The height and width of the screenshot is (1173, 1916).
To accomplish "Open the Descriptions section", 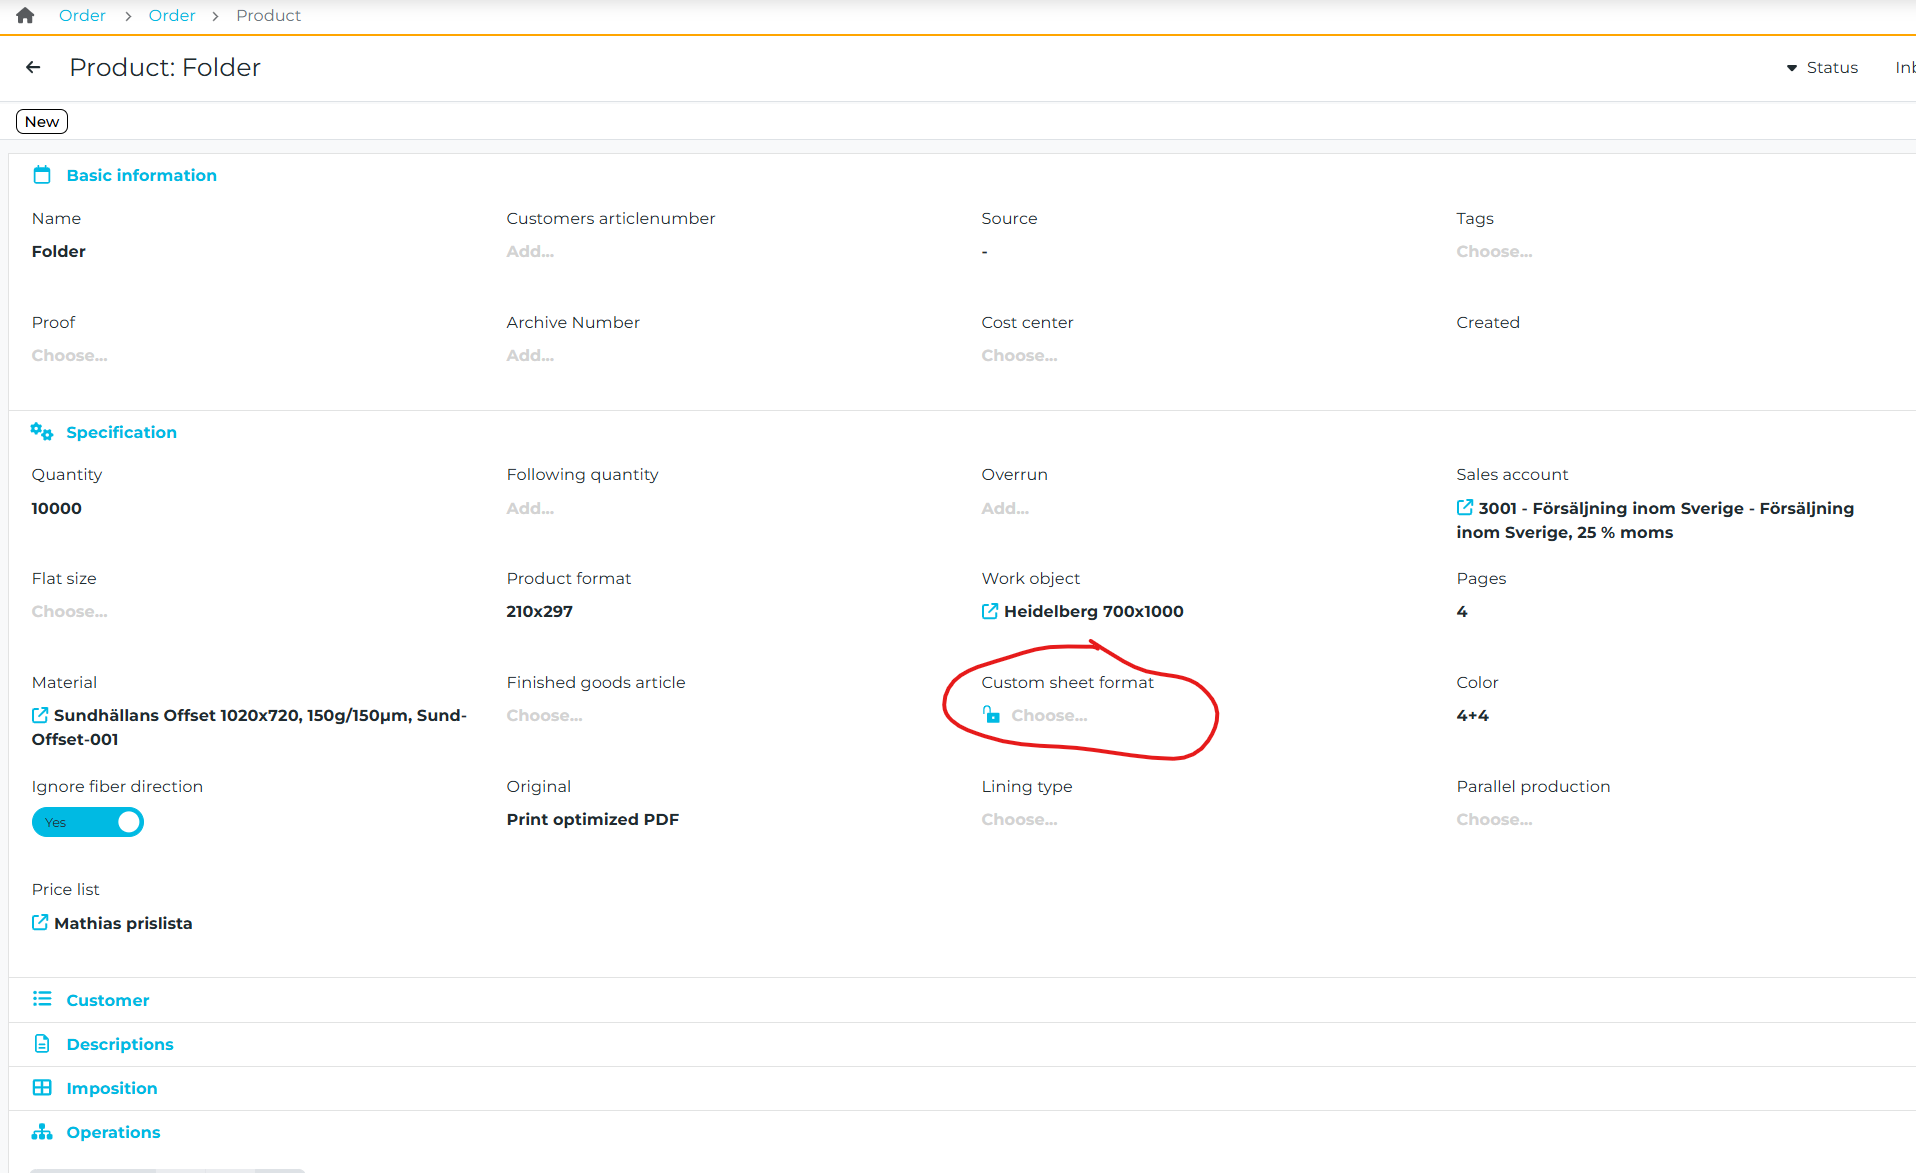I will [119, 1044].
